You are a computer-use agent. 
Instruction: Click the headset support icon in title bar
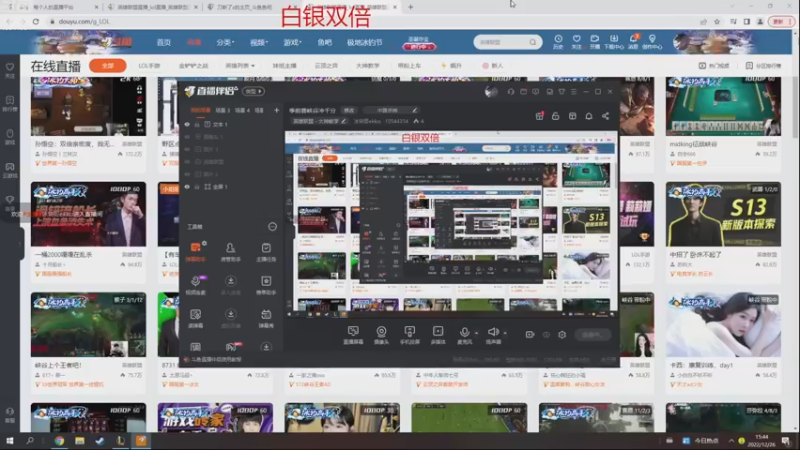[511, 92]
